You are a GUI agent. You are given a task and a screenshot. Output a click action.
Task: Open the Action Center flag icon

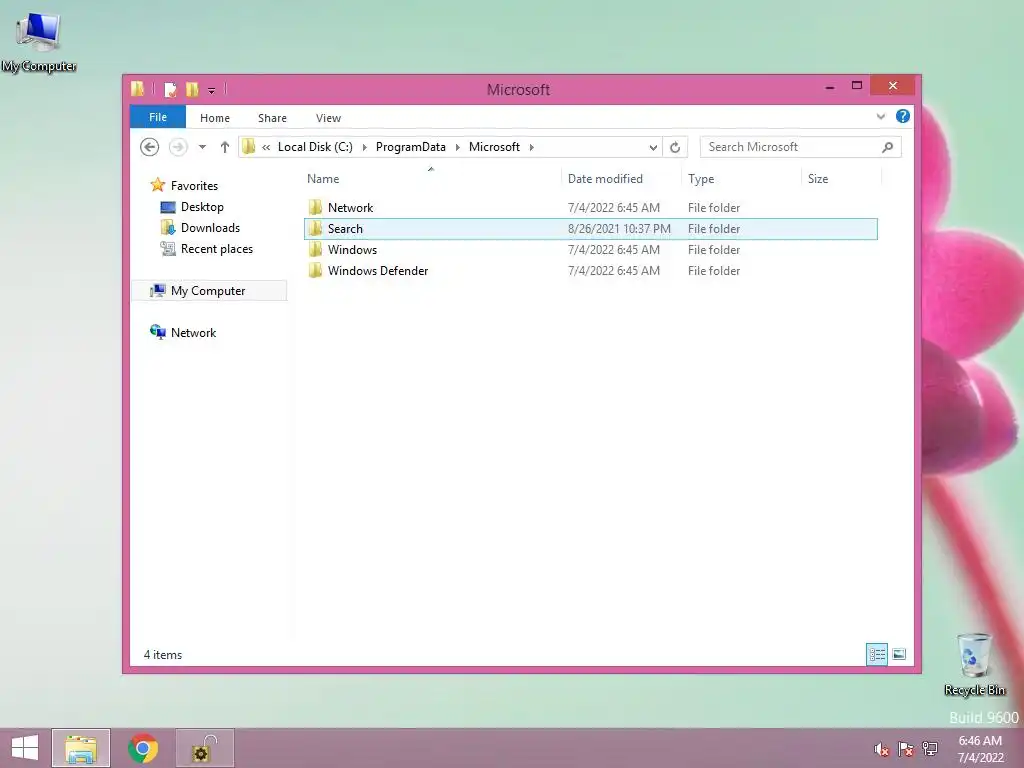[x=906, y=749]
